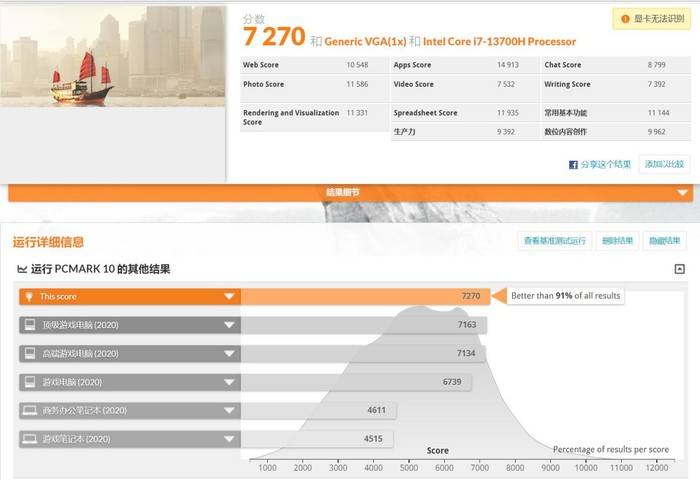Click the chart icon beside 运行 PCMARK 10 heading

[22, 269]
